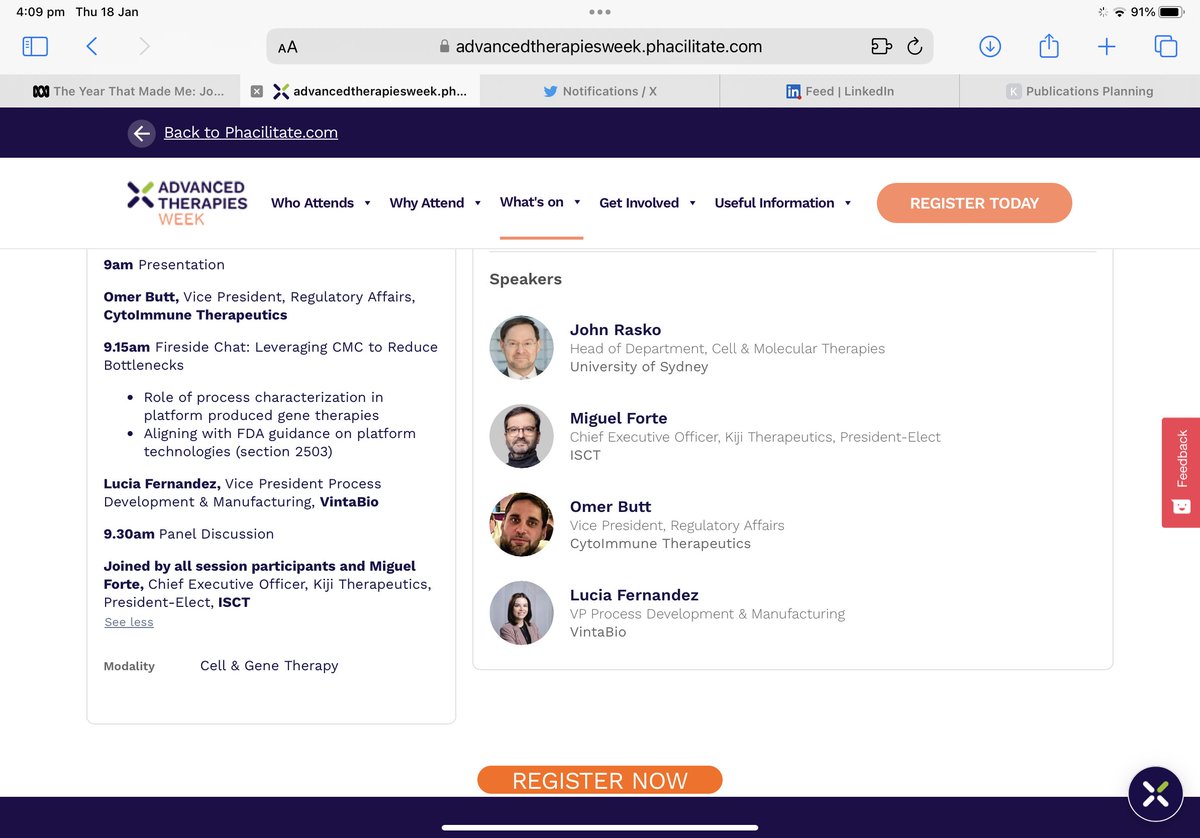Image resolution: width=1200 pixels, height=838 pixels.
Task: Click the REGISTER TODAY button
Action: pyautogui.click(x=974, y=203)
